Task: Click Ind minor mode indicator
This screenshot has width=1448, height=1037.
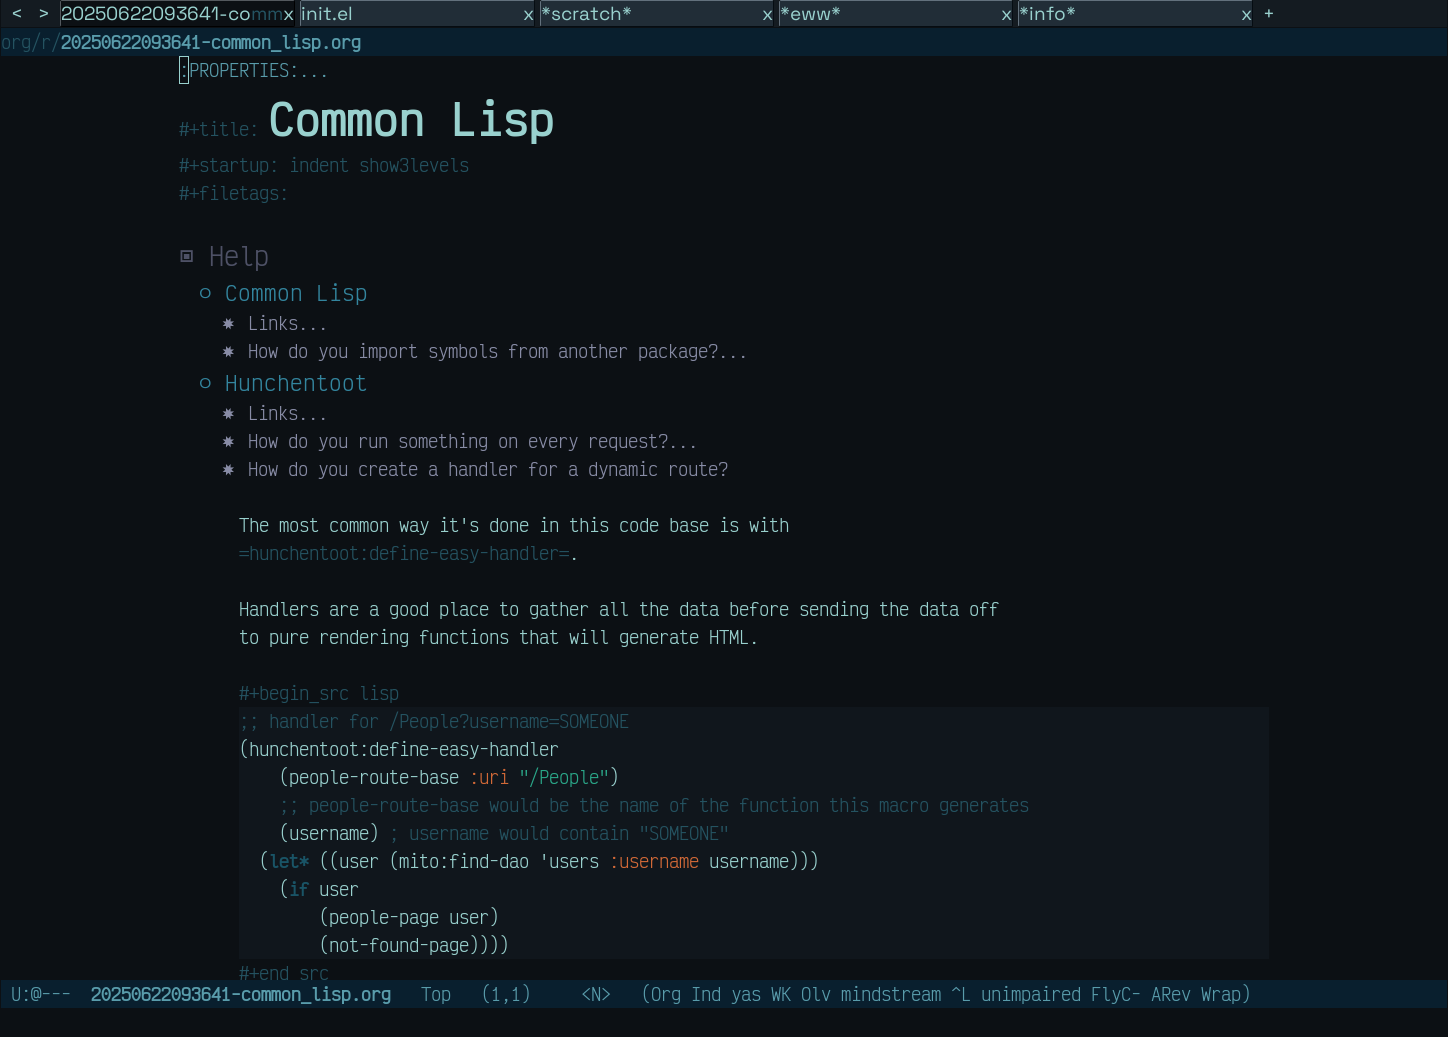Action: pos(706,995)
